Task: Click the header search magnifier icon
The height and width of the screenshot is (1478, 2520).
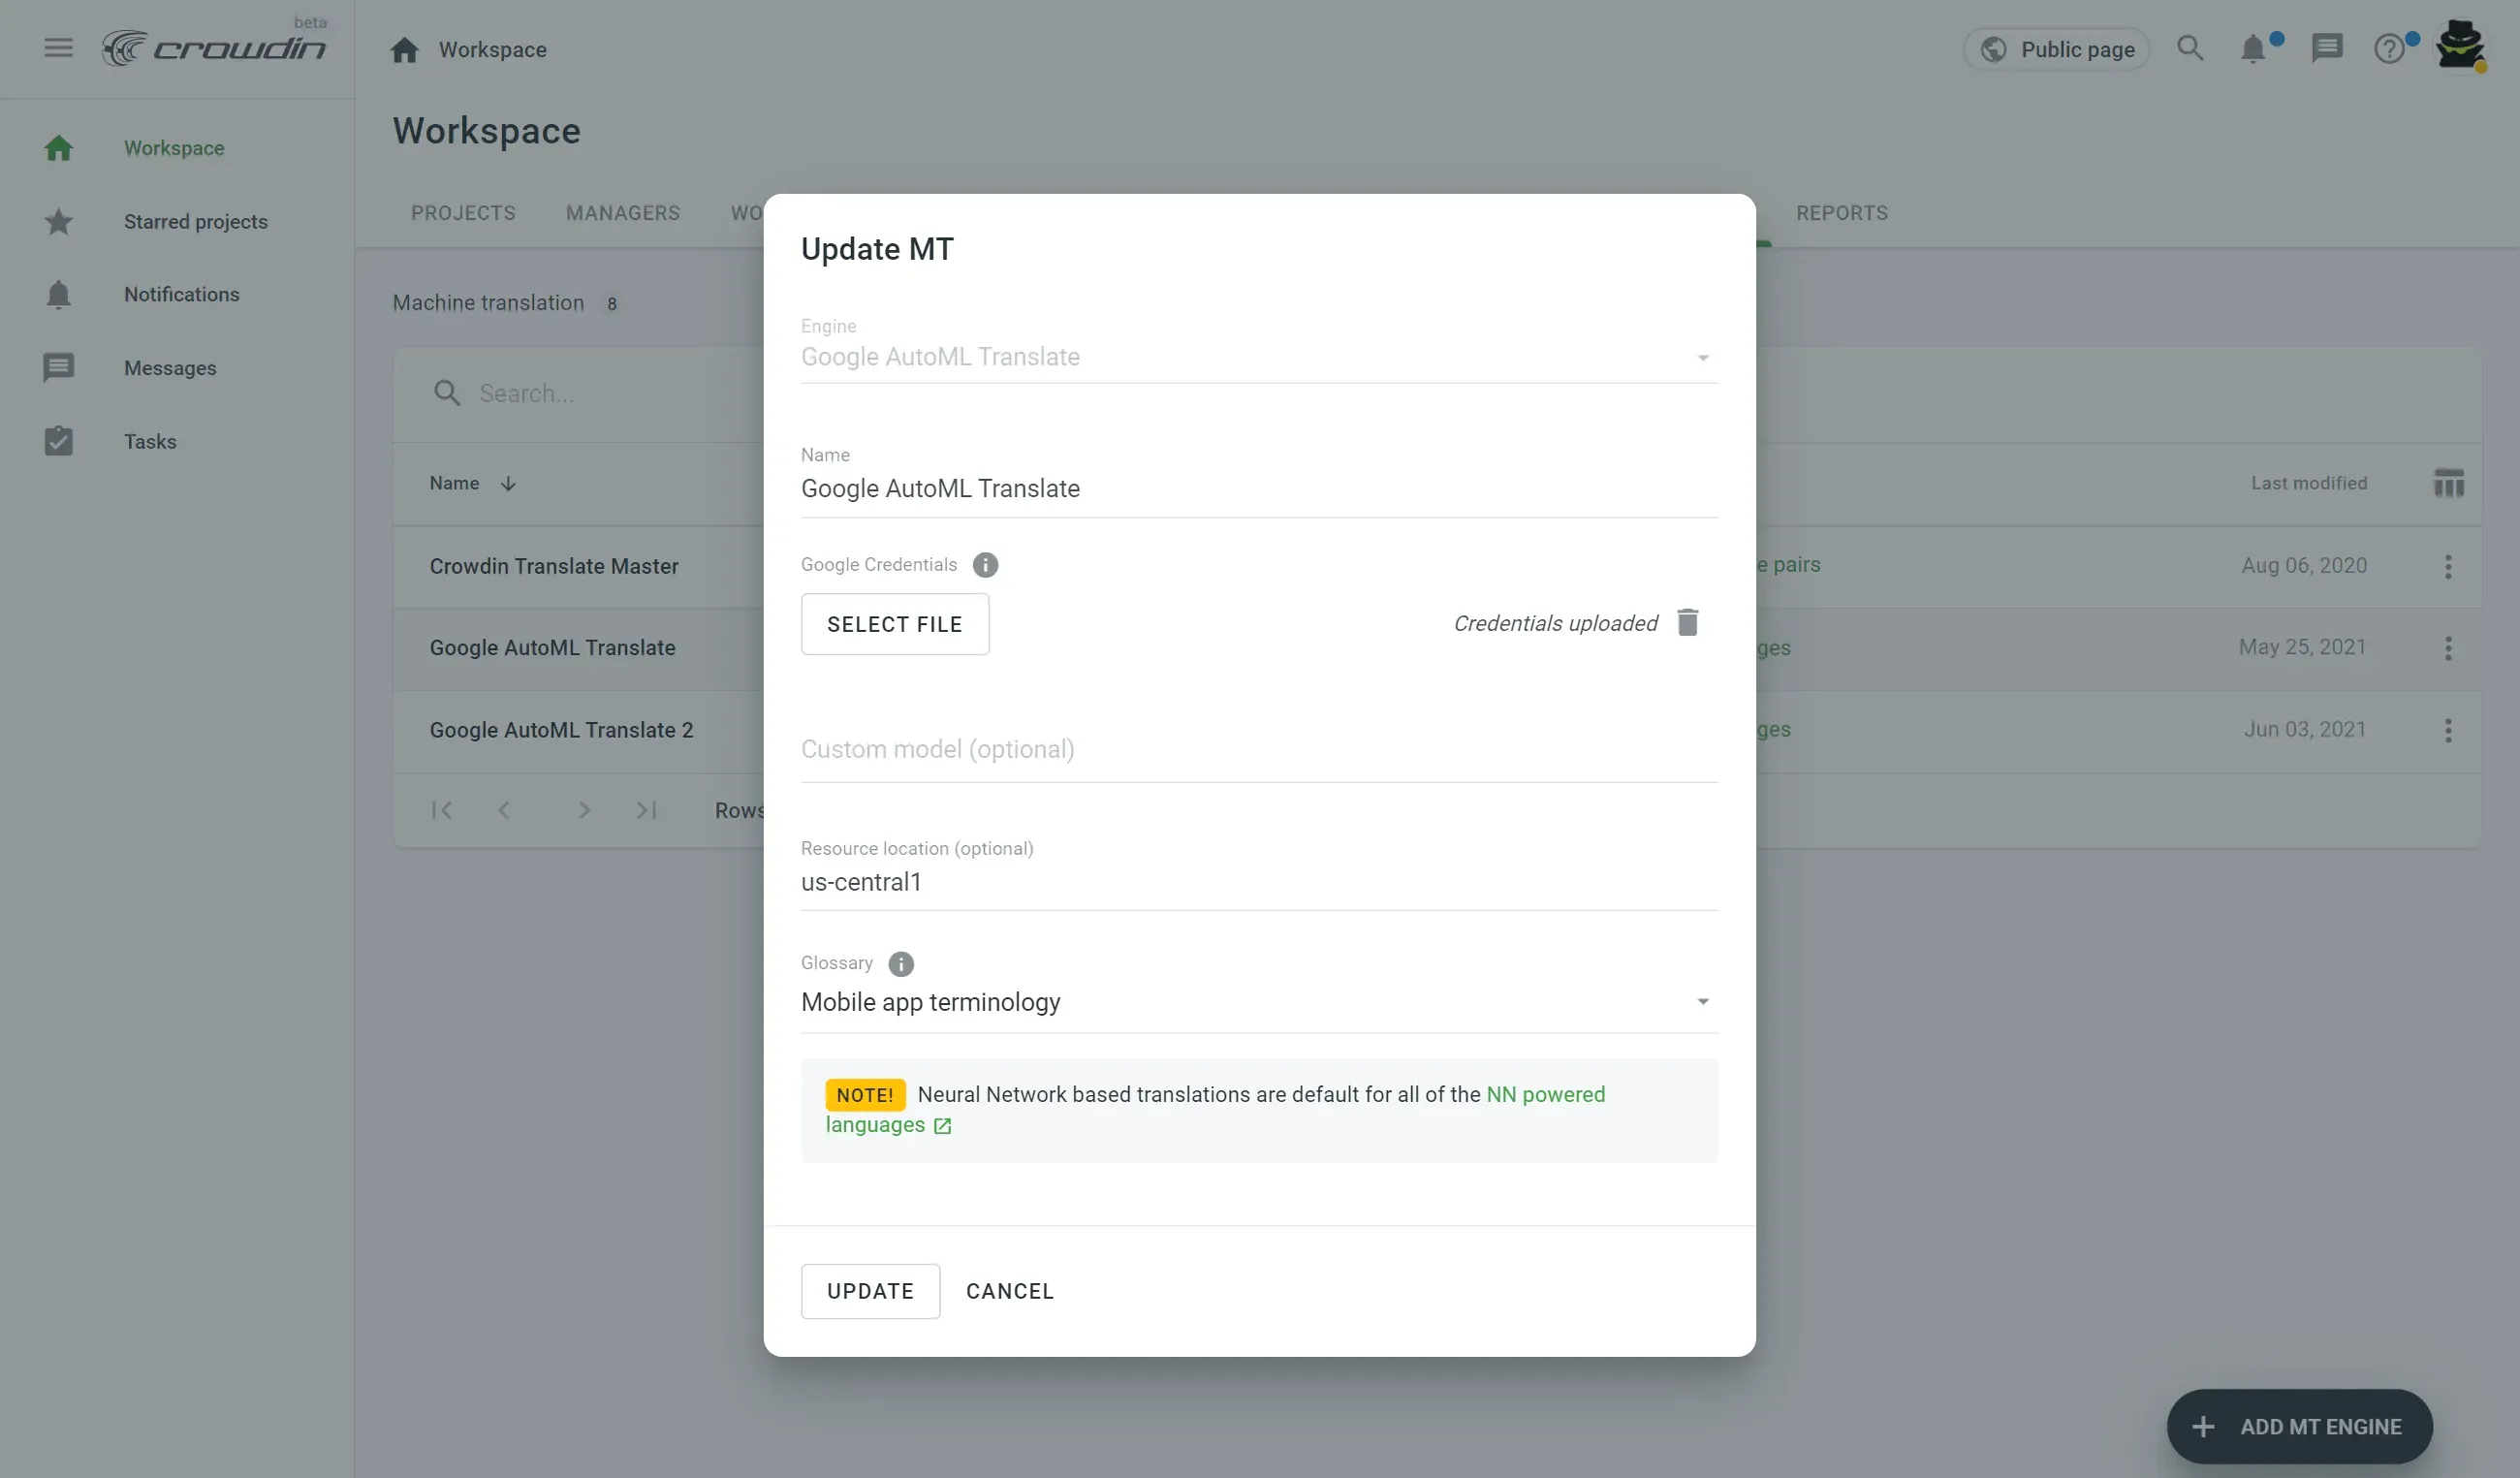Action: (2190, 49)
